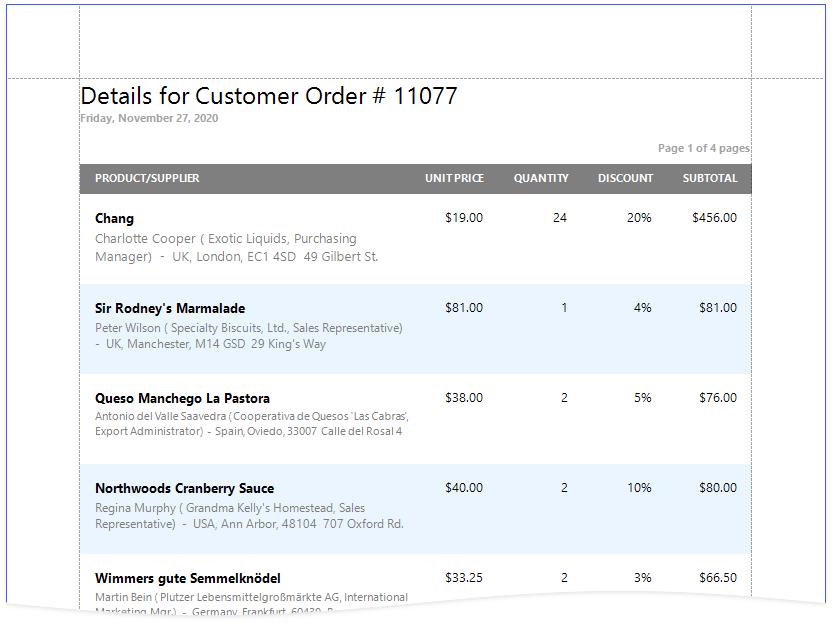This screenshot has height=624, width=832.
Task: Click the 'Chang' product name
Action: [x=114, y=218]
